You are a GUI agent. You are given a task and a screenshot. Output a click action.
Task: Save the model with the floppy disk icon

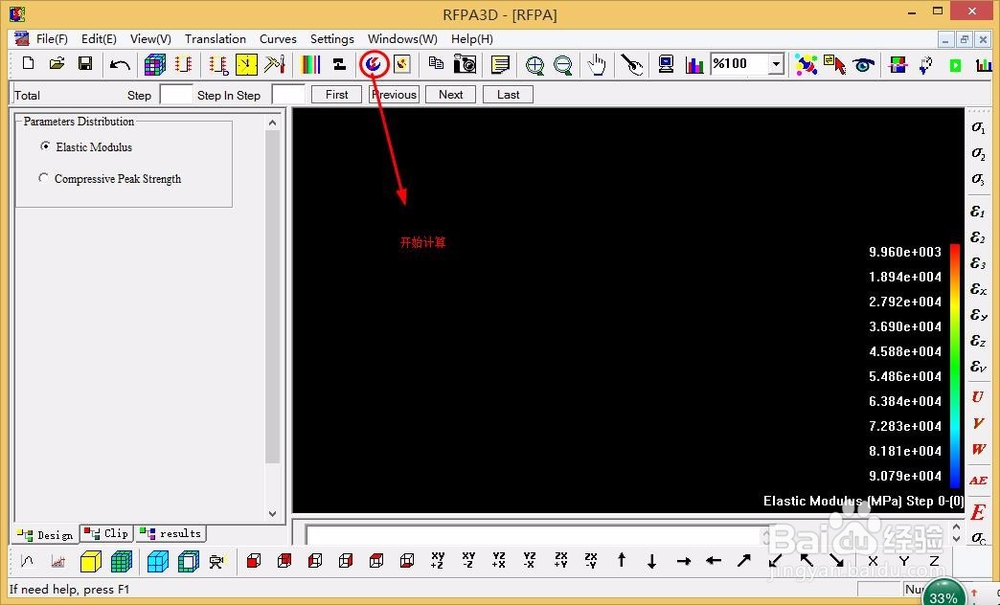[x=85, y=63]
